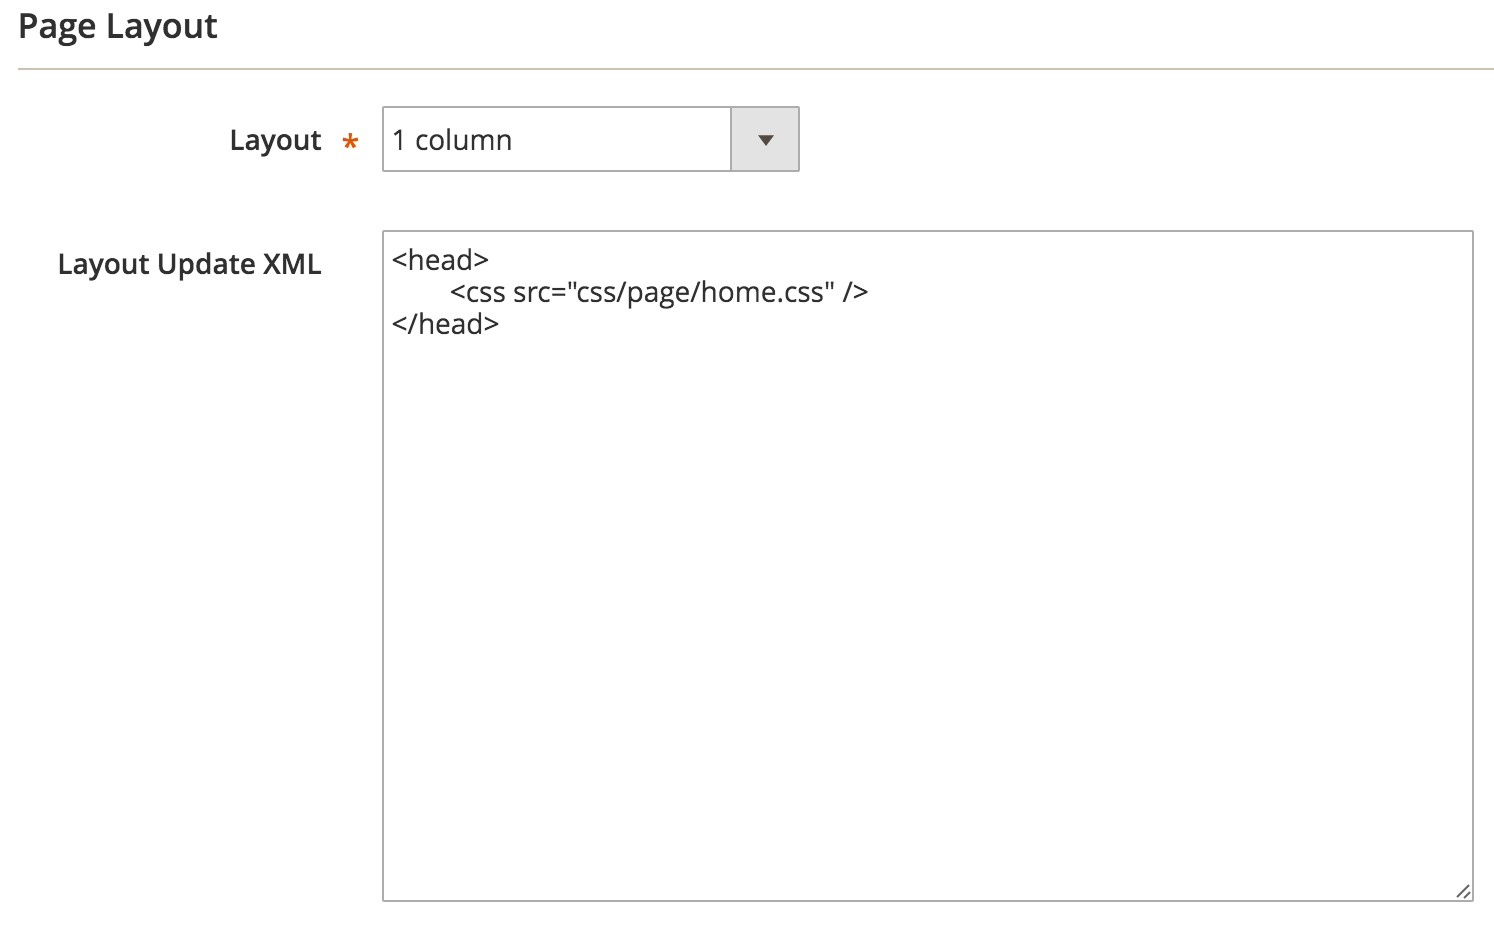Place cursor on the <head> line
Viewport: 1494px width, 926px height.
click(440, 259)
